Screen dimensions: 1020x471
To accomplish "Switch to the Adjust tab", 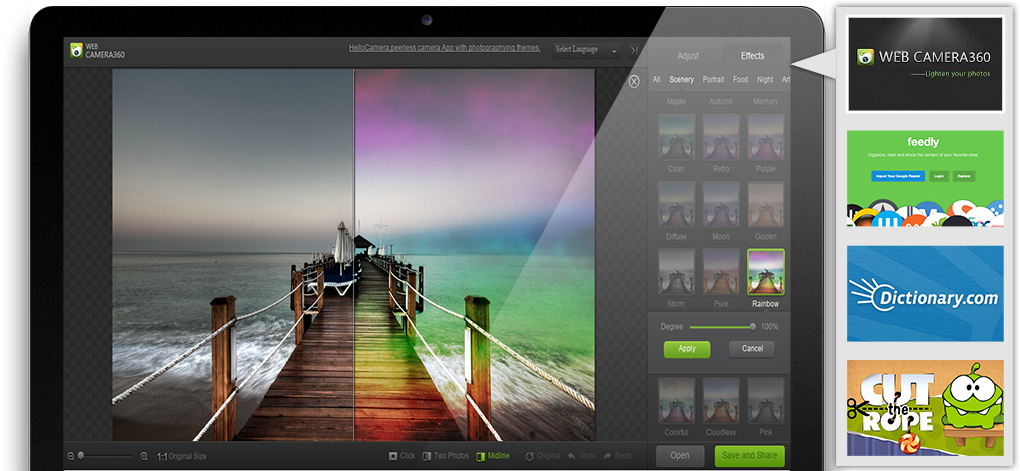I will tap(688, 56).
